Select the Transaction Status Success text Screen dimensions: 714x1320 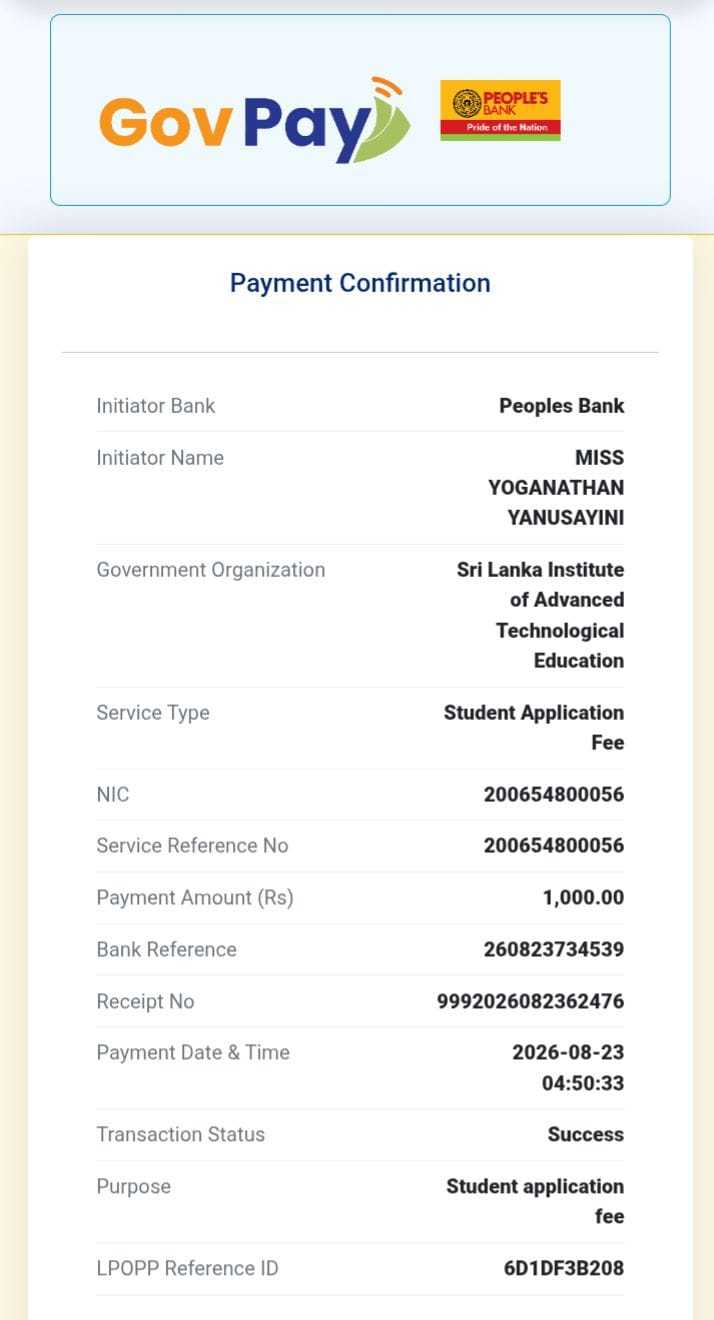(586, 1135)
